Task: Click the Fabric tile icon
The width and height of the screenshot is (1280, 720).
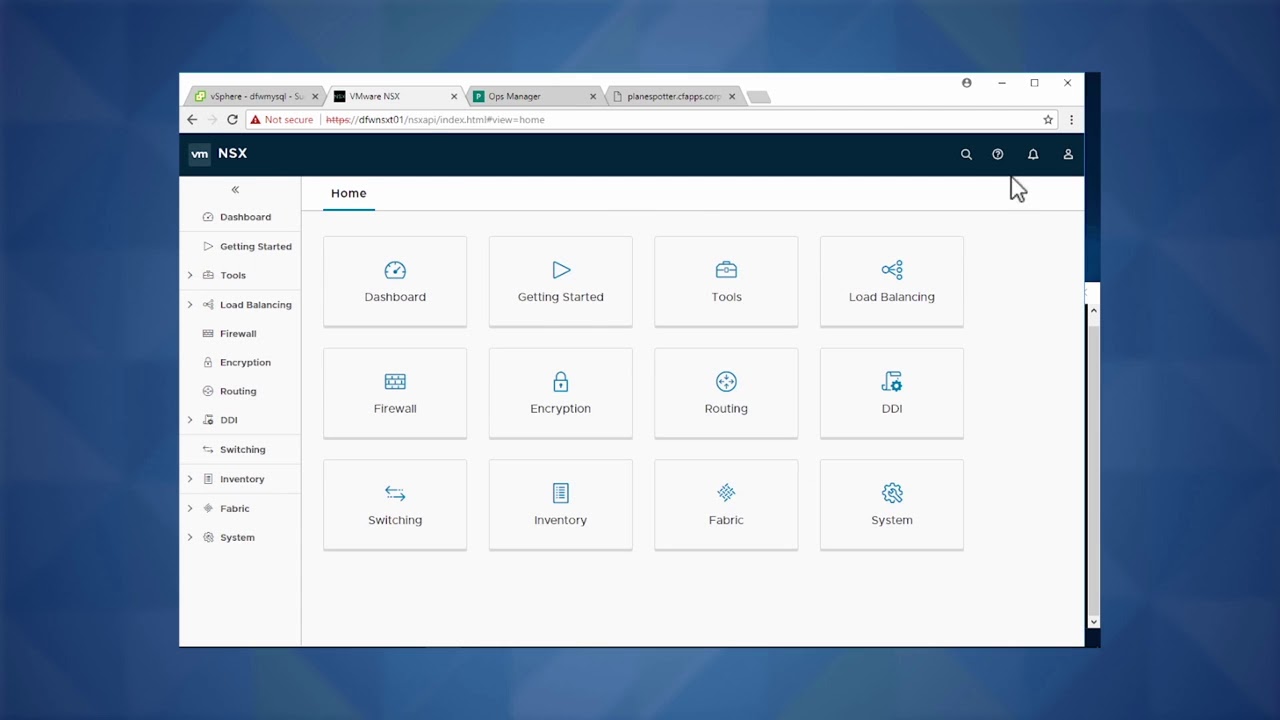Action: click(726, 493)
